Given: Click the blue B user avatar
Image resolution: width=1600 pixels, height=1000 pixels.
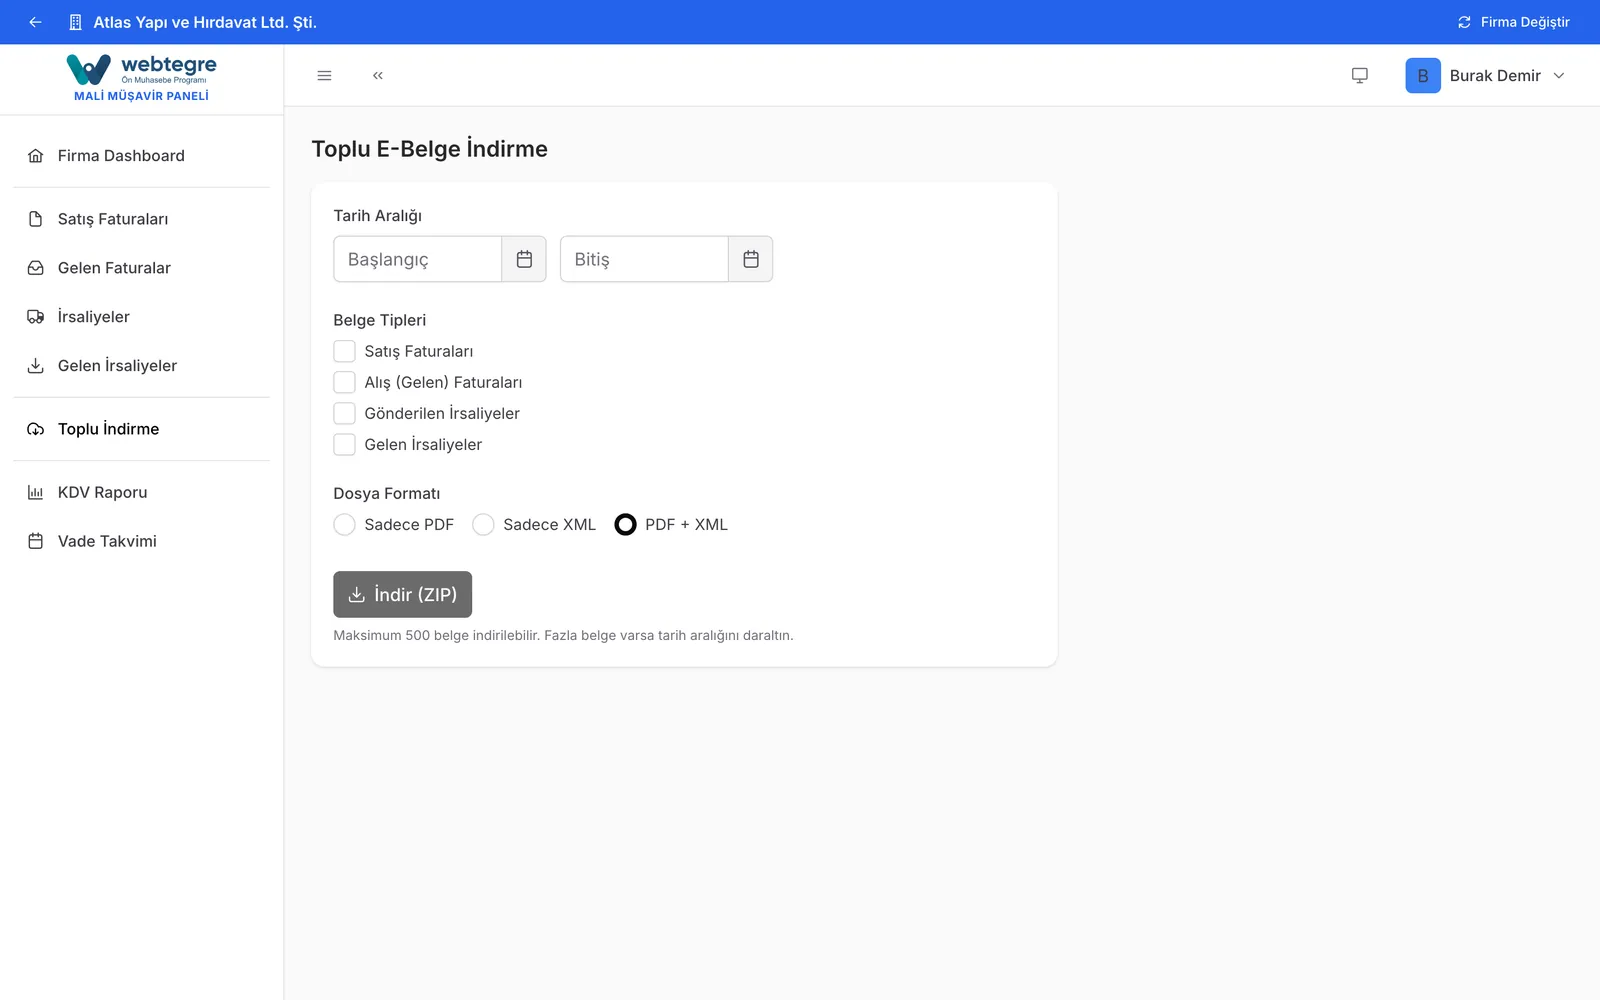Looking at the screenshot, I should (1423, 76).
